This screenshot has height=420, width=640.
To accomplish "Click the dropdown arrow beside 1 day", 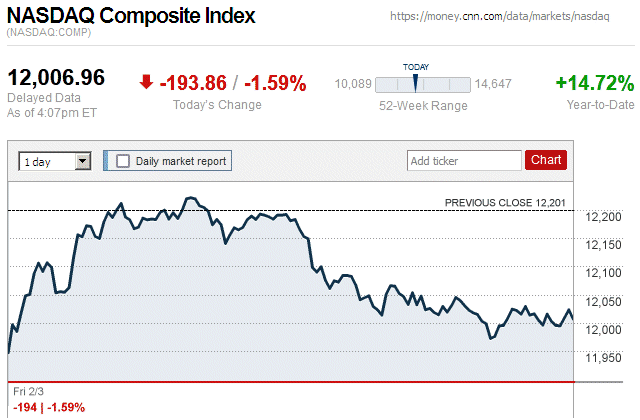I will point(83,160).
